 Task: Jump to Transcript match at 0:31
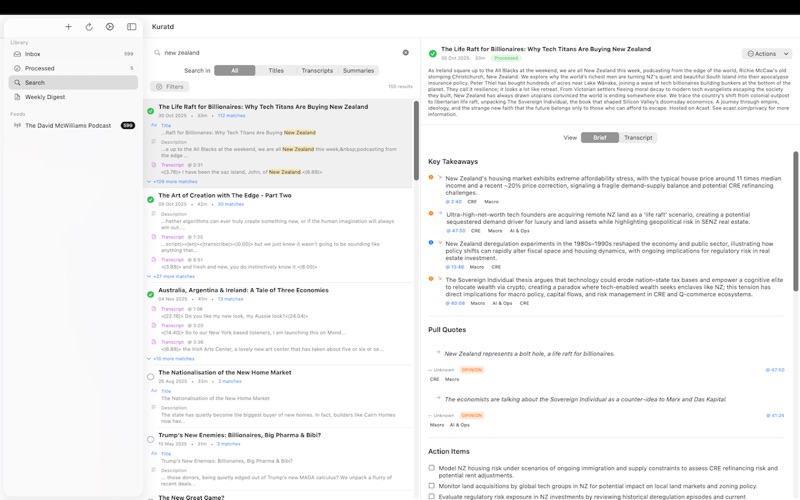pyautogui.click(x=182, y=165)
